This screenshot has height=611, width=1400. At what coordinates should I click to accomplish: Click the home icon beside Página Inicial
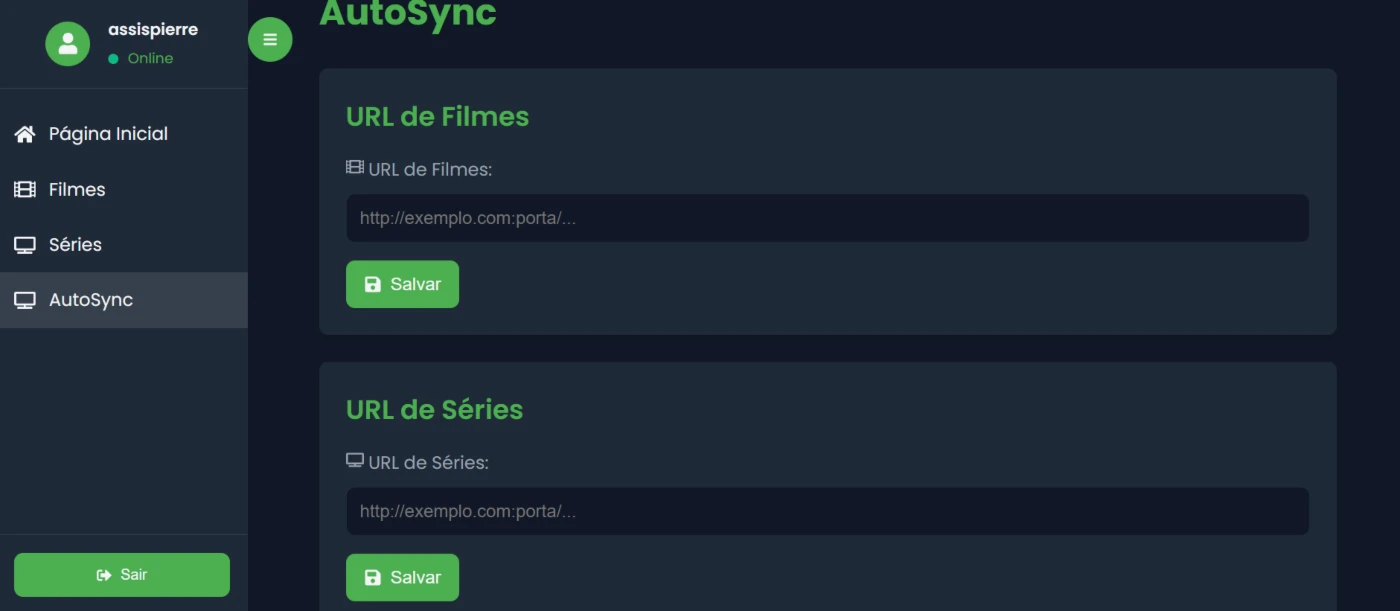pyautogui.click(x=25, y=134)
